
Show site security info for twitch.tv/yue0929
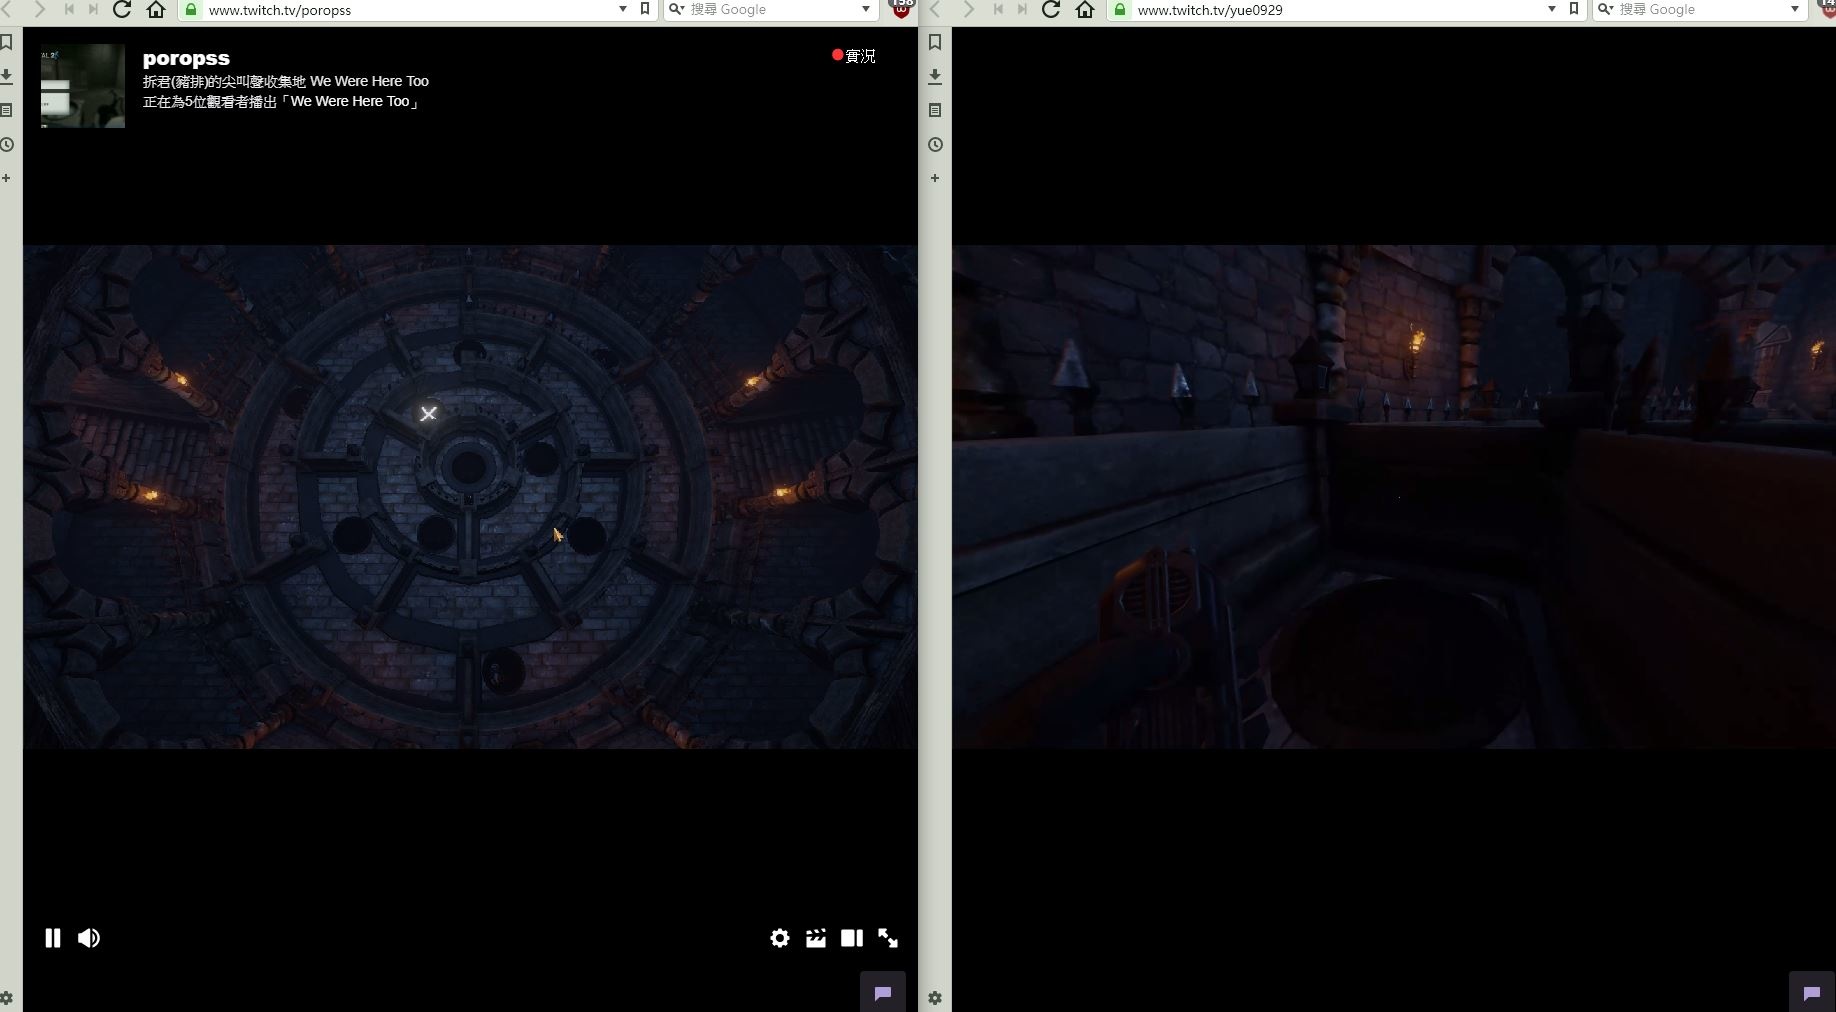click(1120, 10)
